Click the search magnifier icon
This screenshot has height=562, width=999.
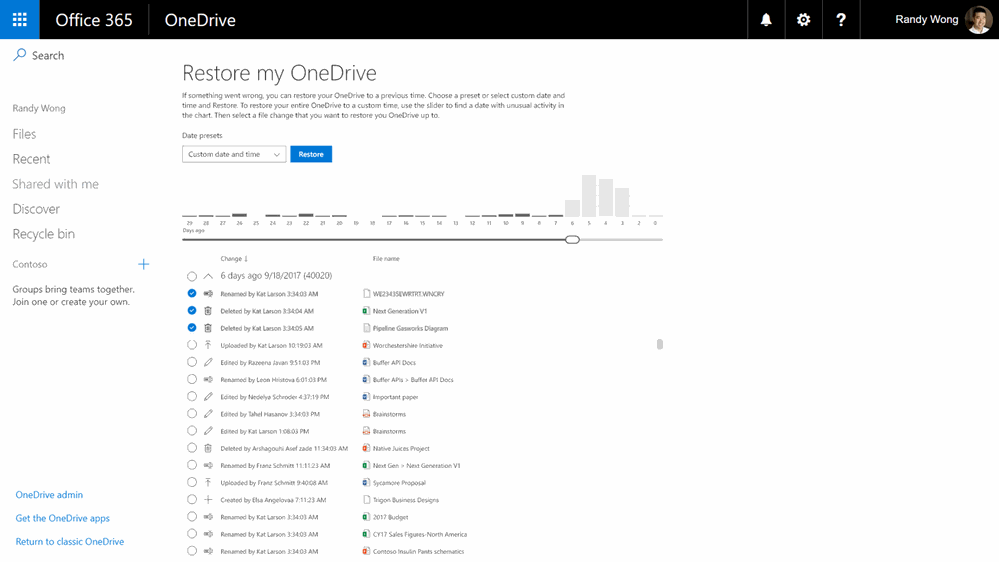pos(20,55)
